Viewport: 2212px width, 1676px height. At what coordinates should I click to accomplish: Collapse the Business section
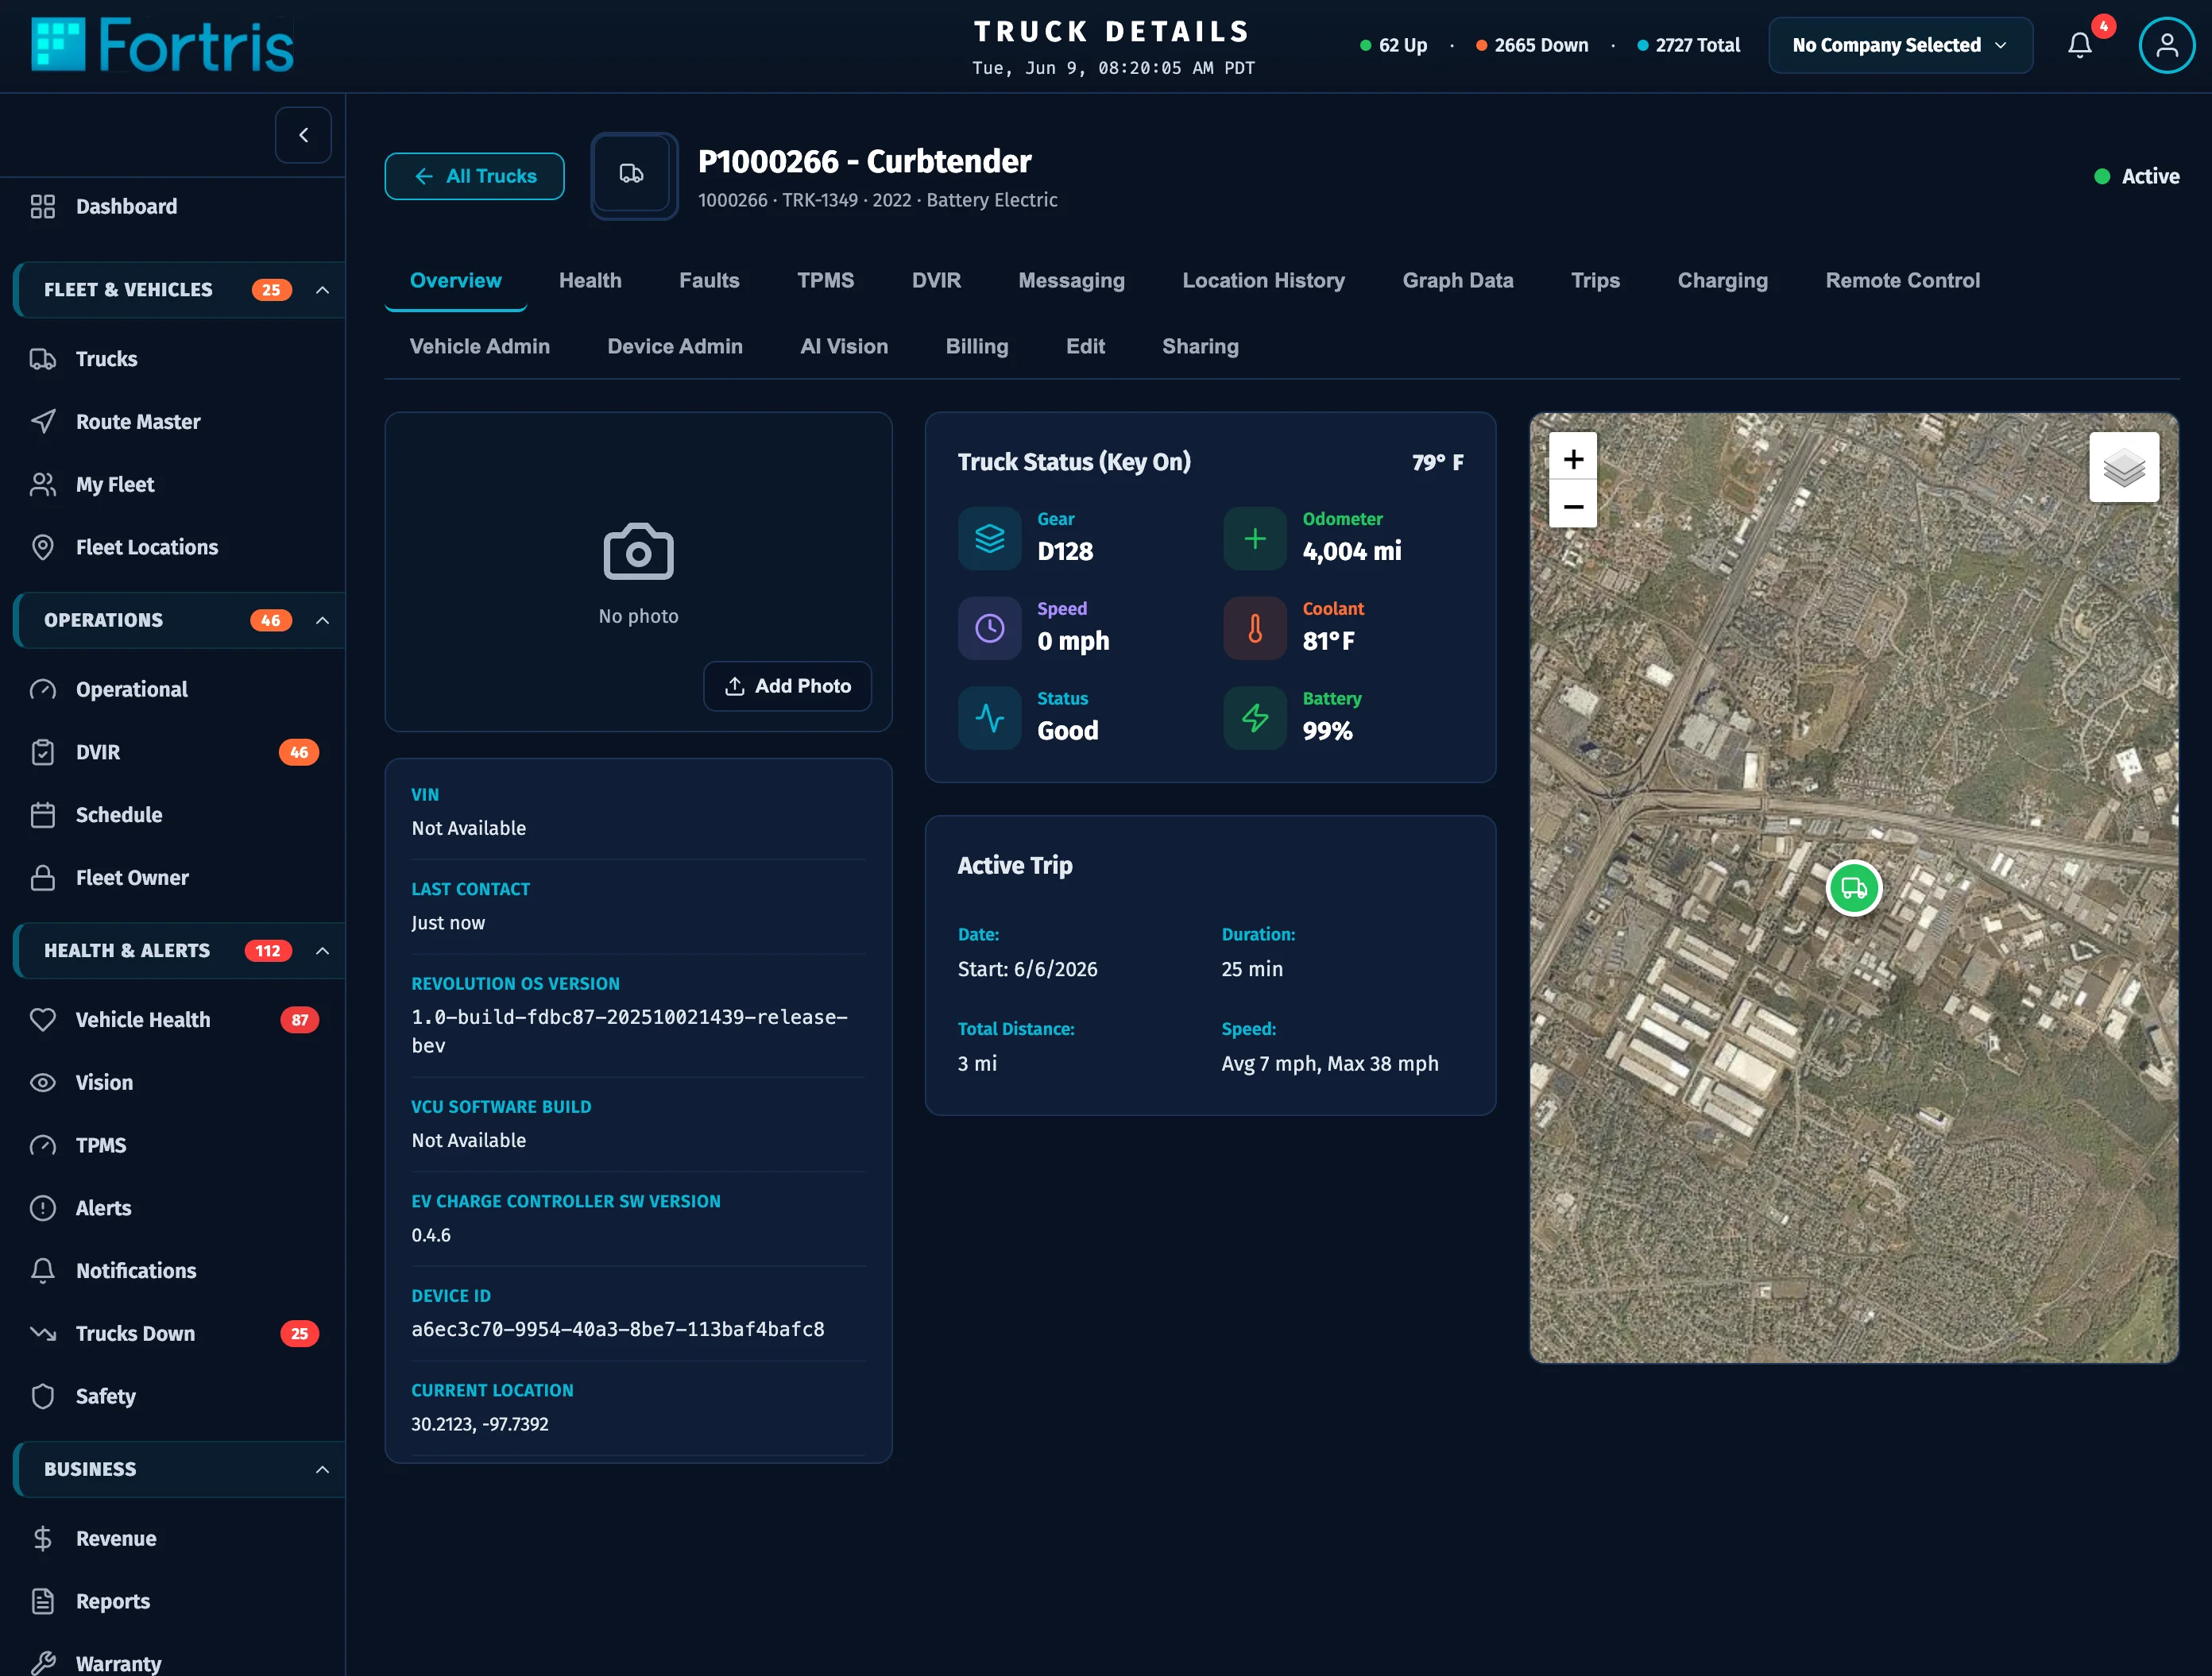322,1469
